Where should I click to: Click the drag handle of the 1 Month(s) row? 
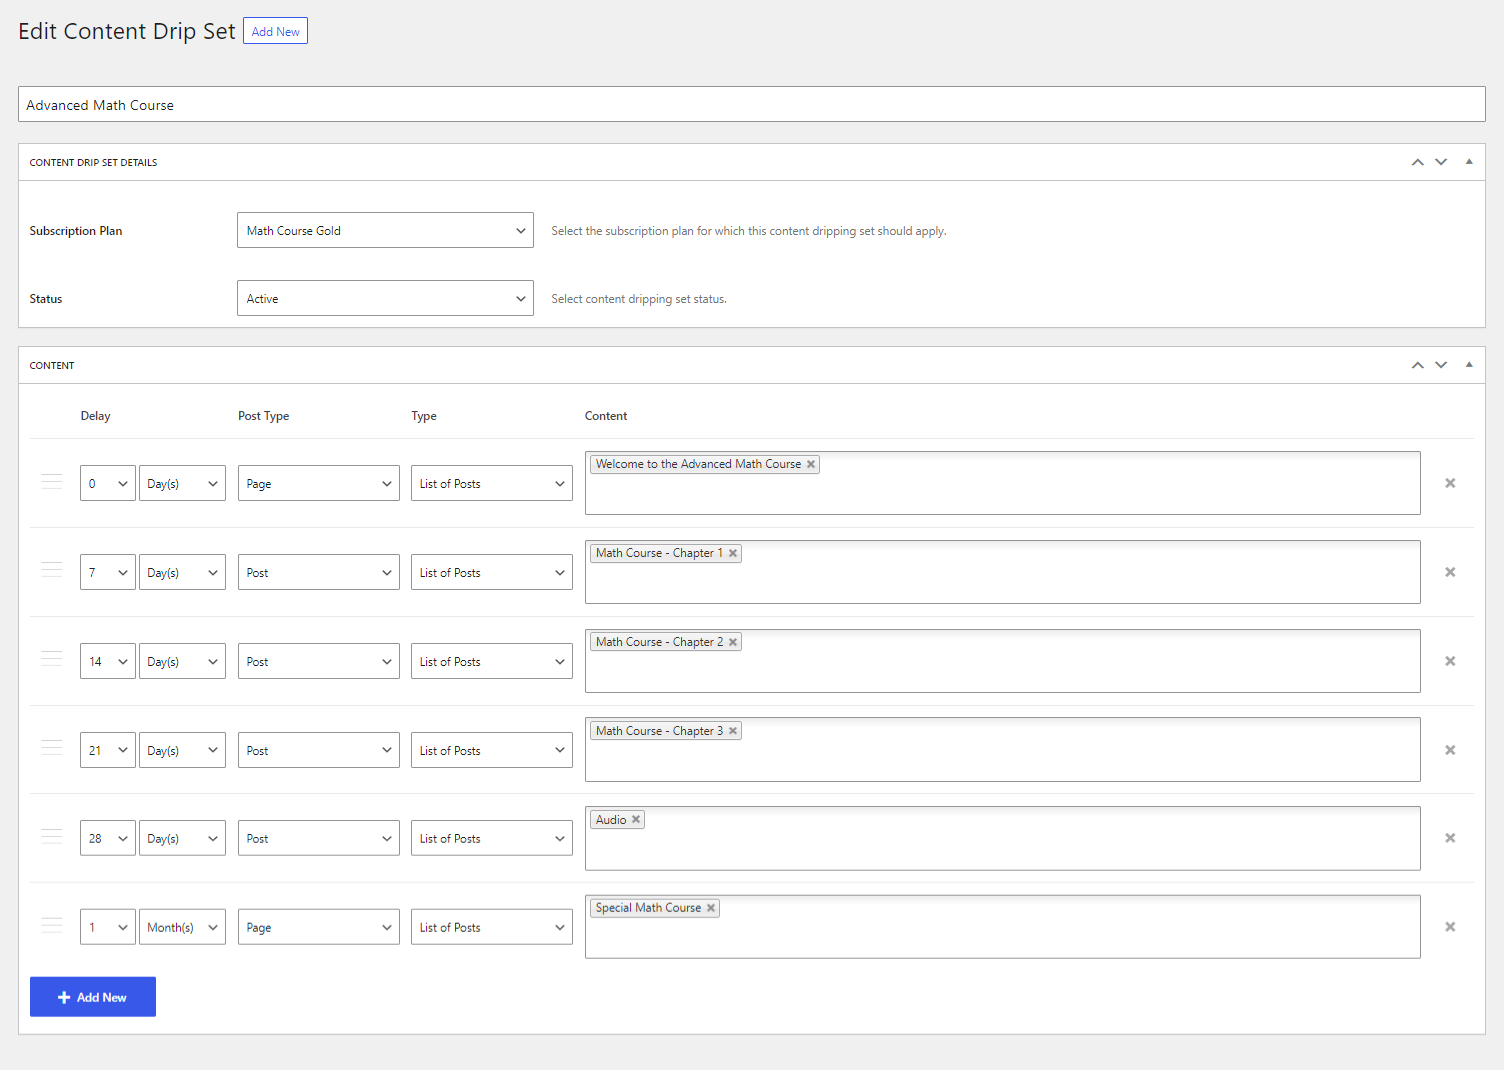52,926
